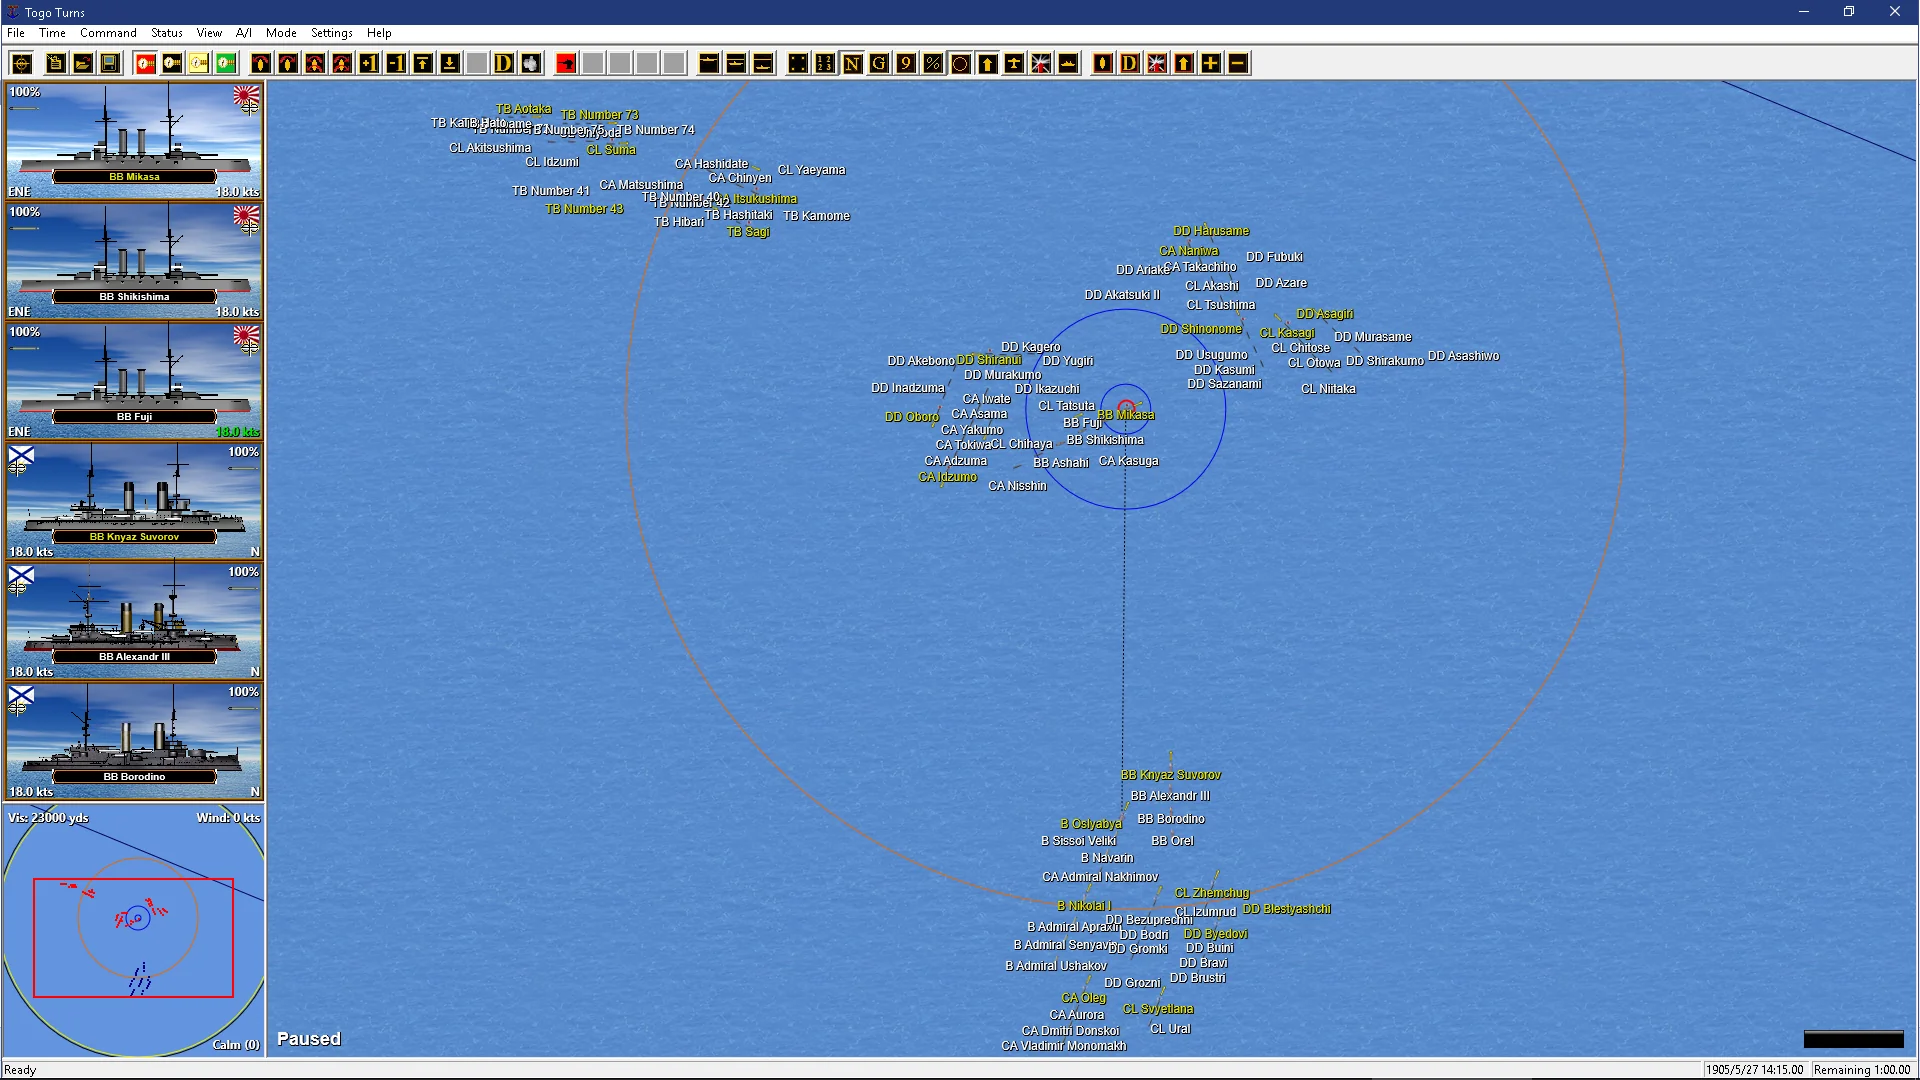
Task: Click the open folder toolbar icon
Action: coord(83,64)
